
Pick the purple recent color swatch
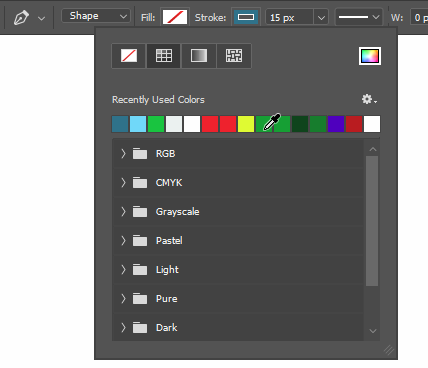tap(336, 124)
